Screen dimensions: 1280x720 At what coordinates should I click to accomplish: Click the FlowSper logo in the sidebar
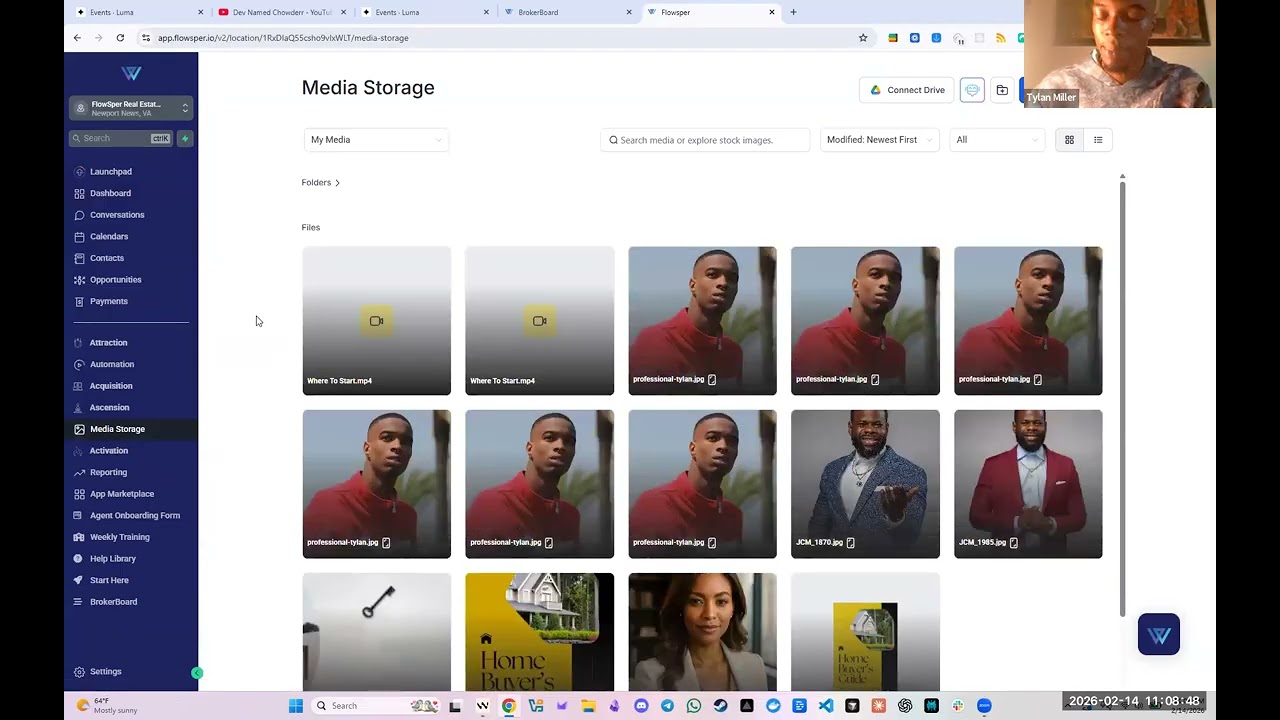click(x=131, y=73)
